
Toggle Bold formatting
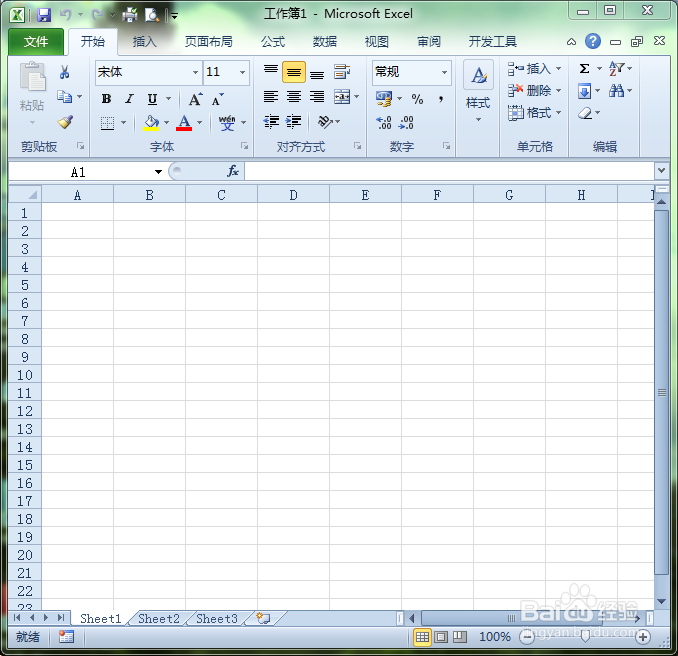[x=106, y=99]
